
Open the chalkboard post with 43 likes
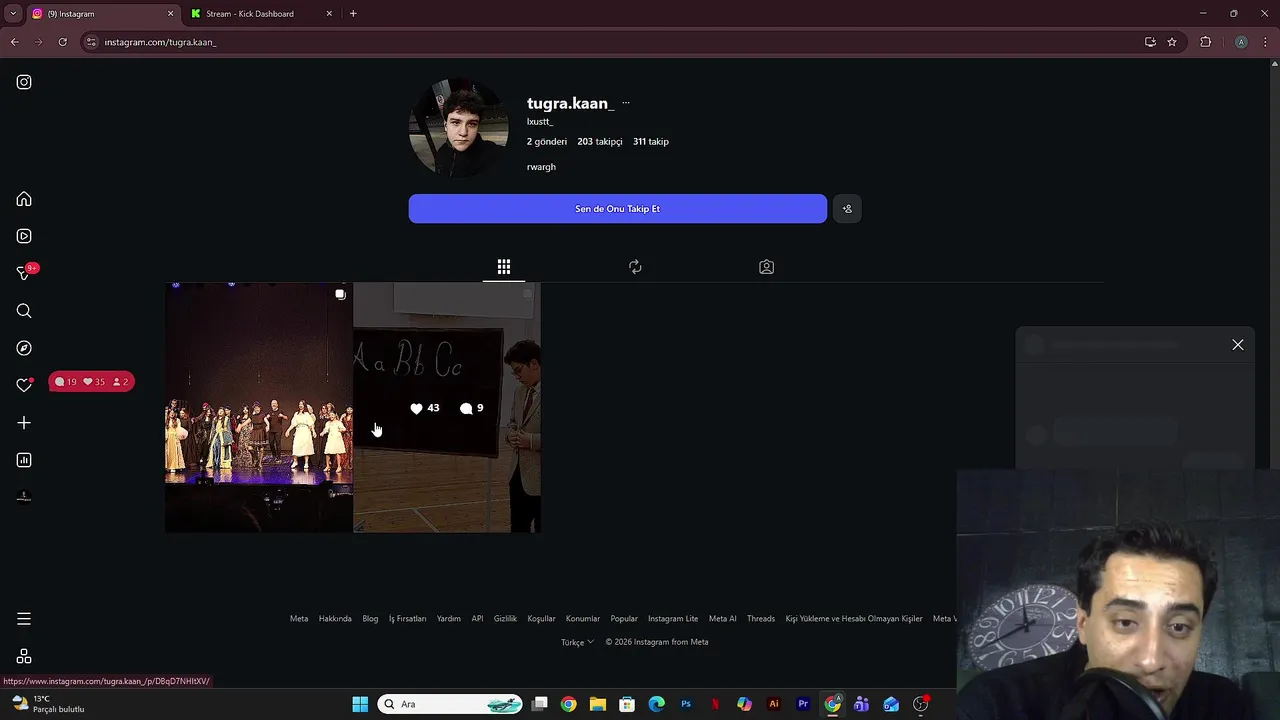pyautogui.click(x=447, y=407)
